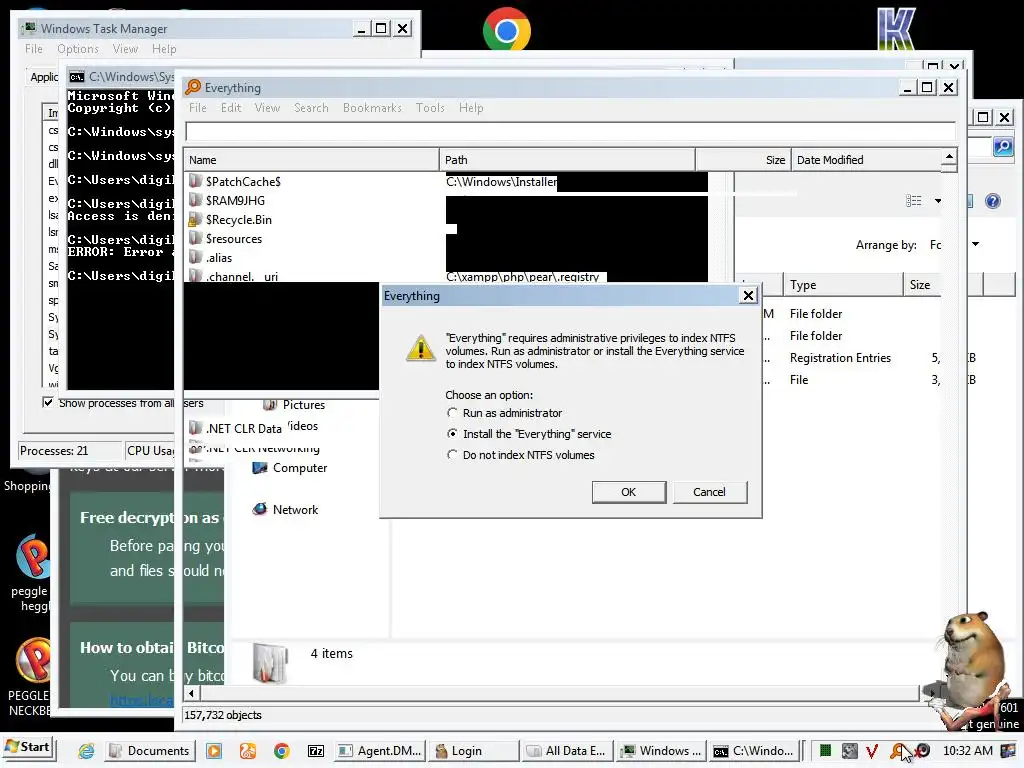Select the .alias folder icon

pos(195,257)
